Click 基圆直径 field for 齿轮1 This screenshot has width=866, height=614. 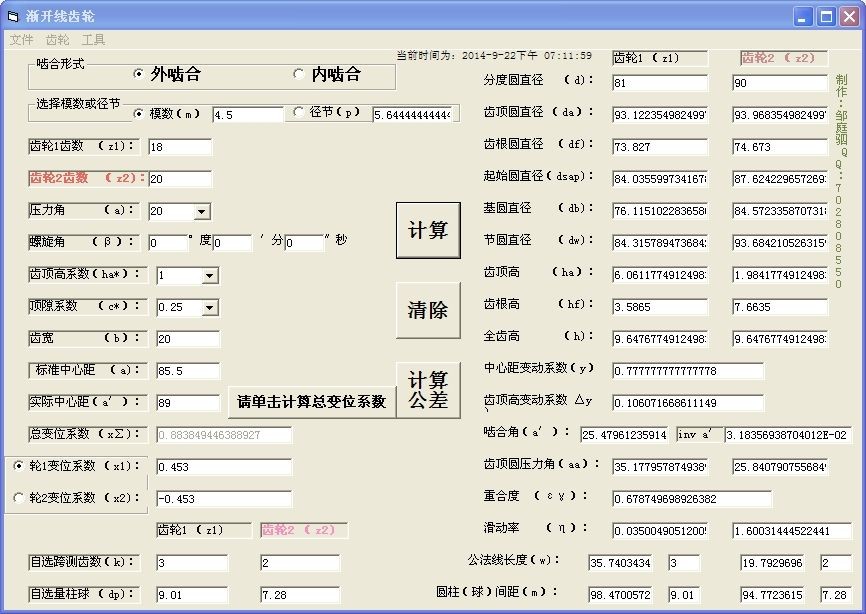[x=660, y=211]
